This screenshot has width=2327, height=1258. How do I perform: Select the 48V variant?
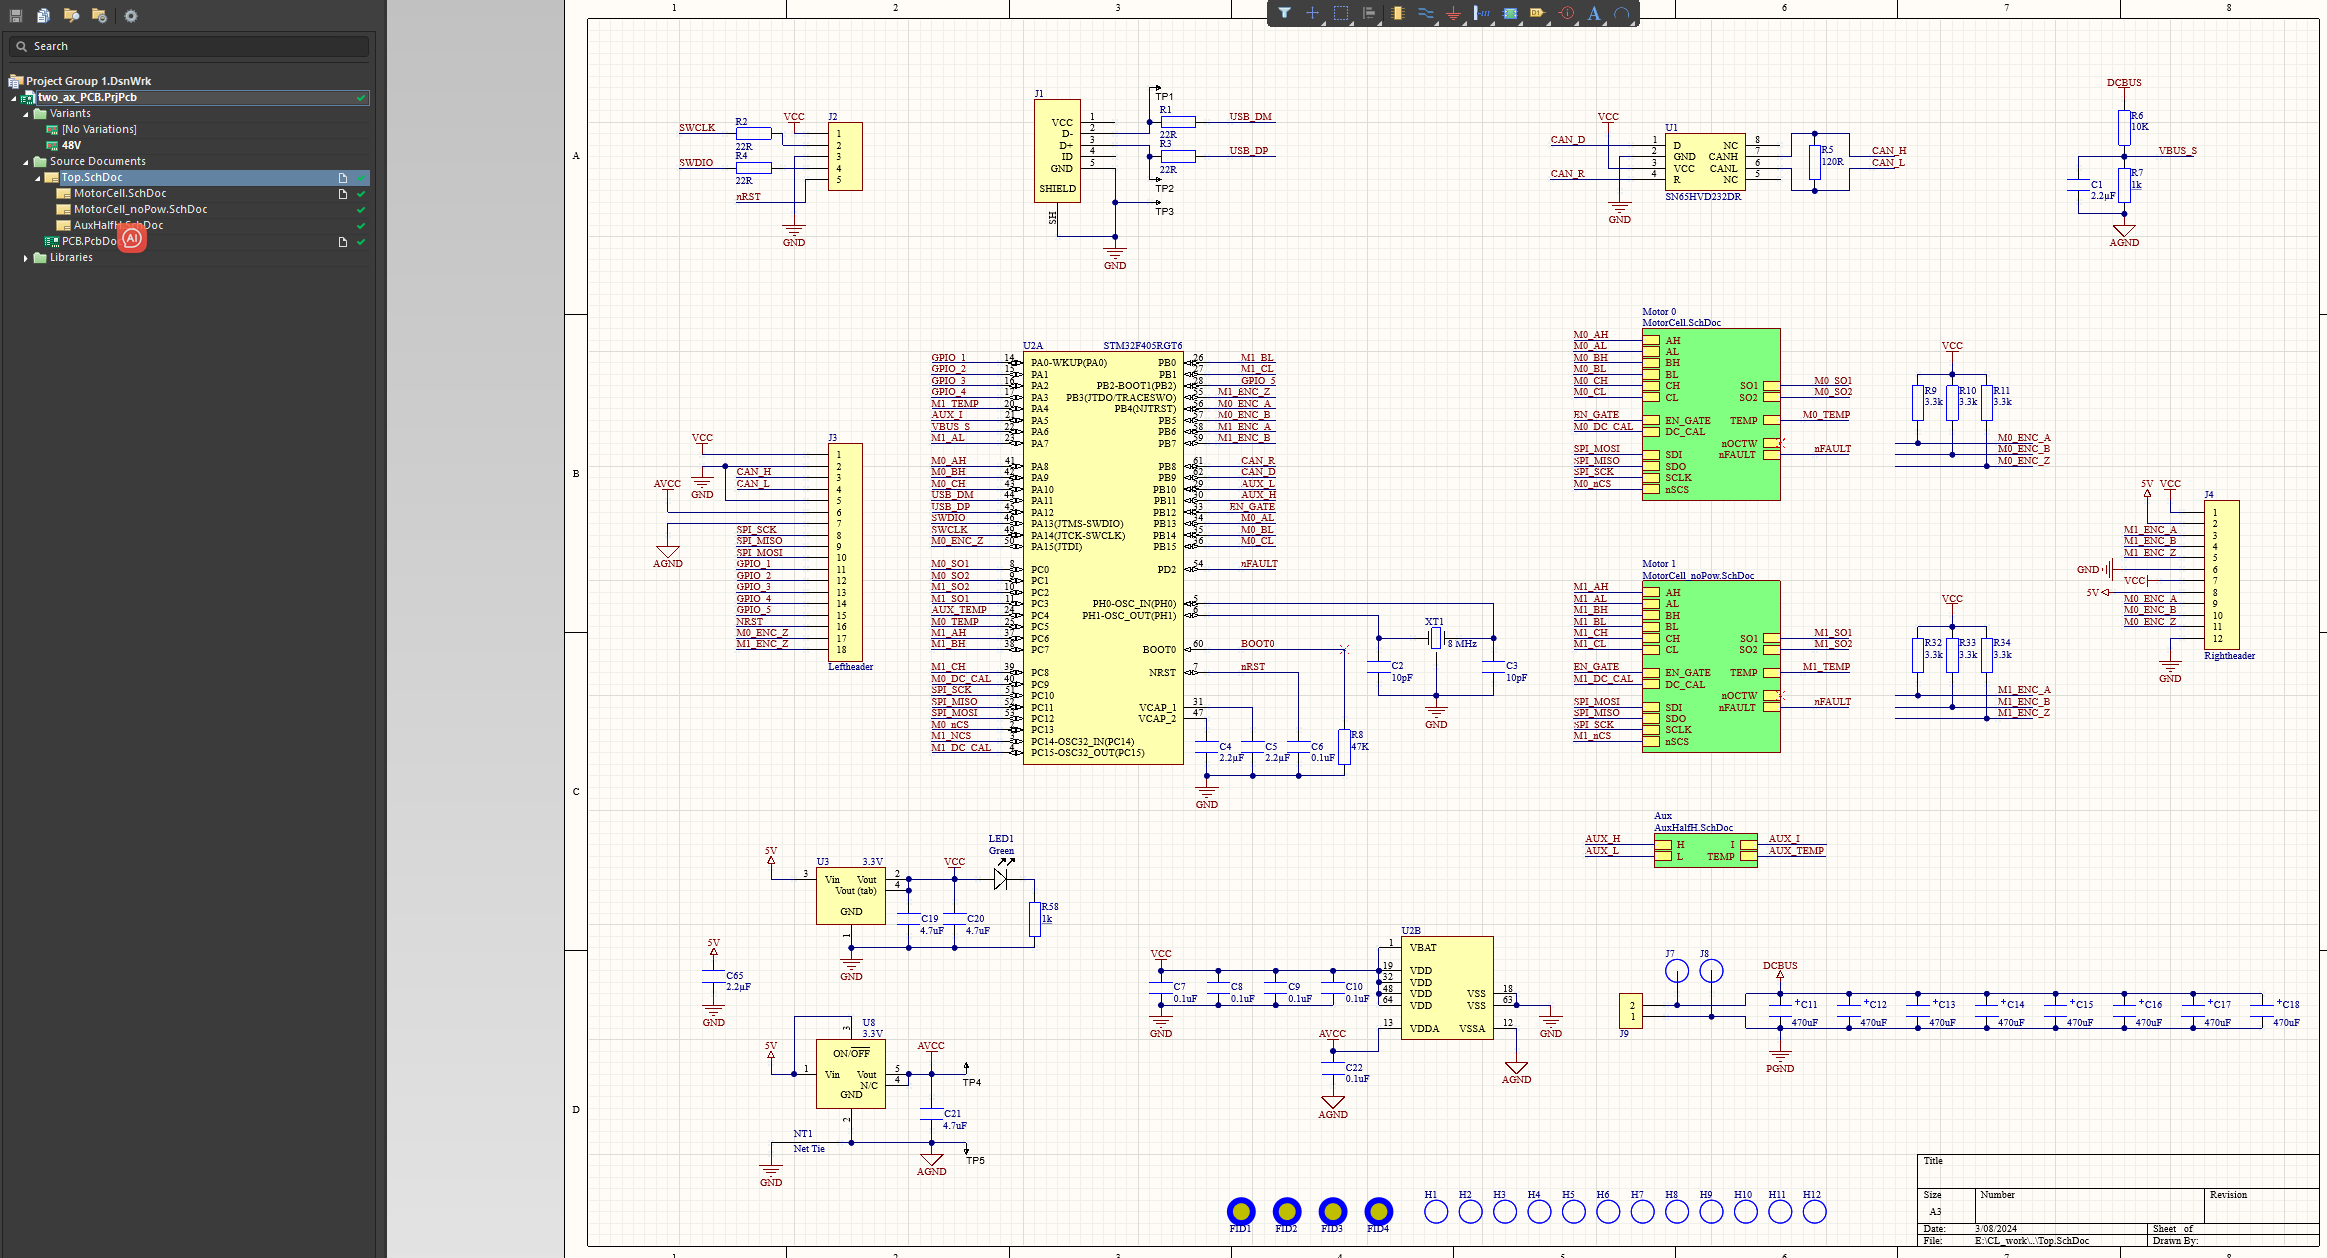(x=71, y=145)
